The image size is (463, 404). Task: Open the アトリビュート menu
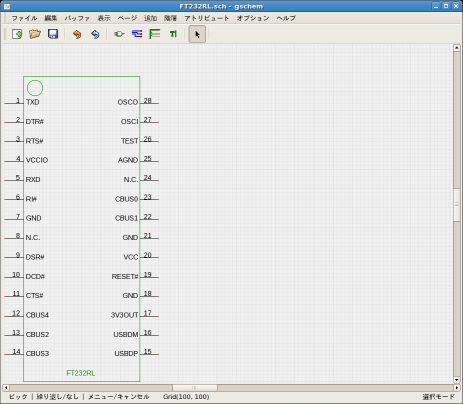pos(207,18)
